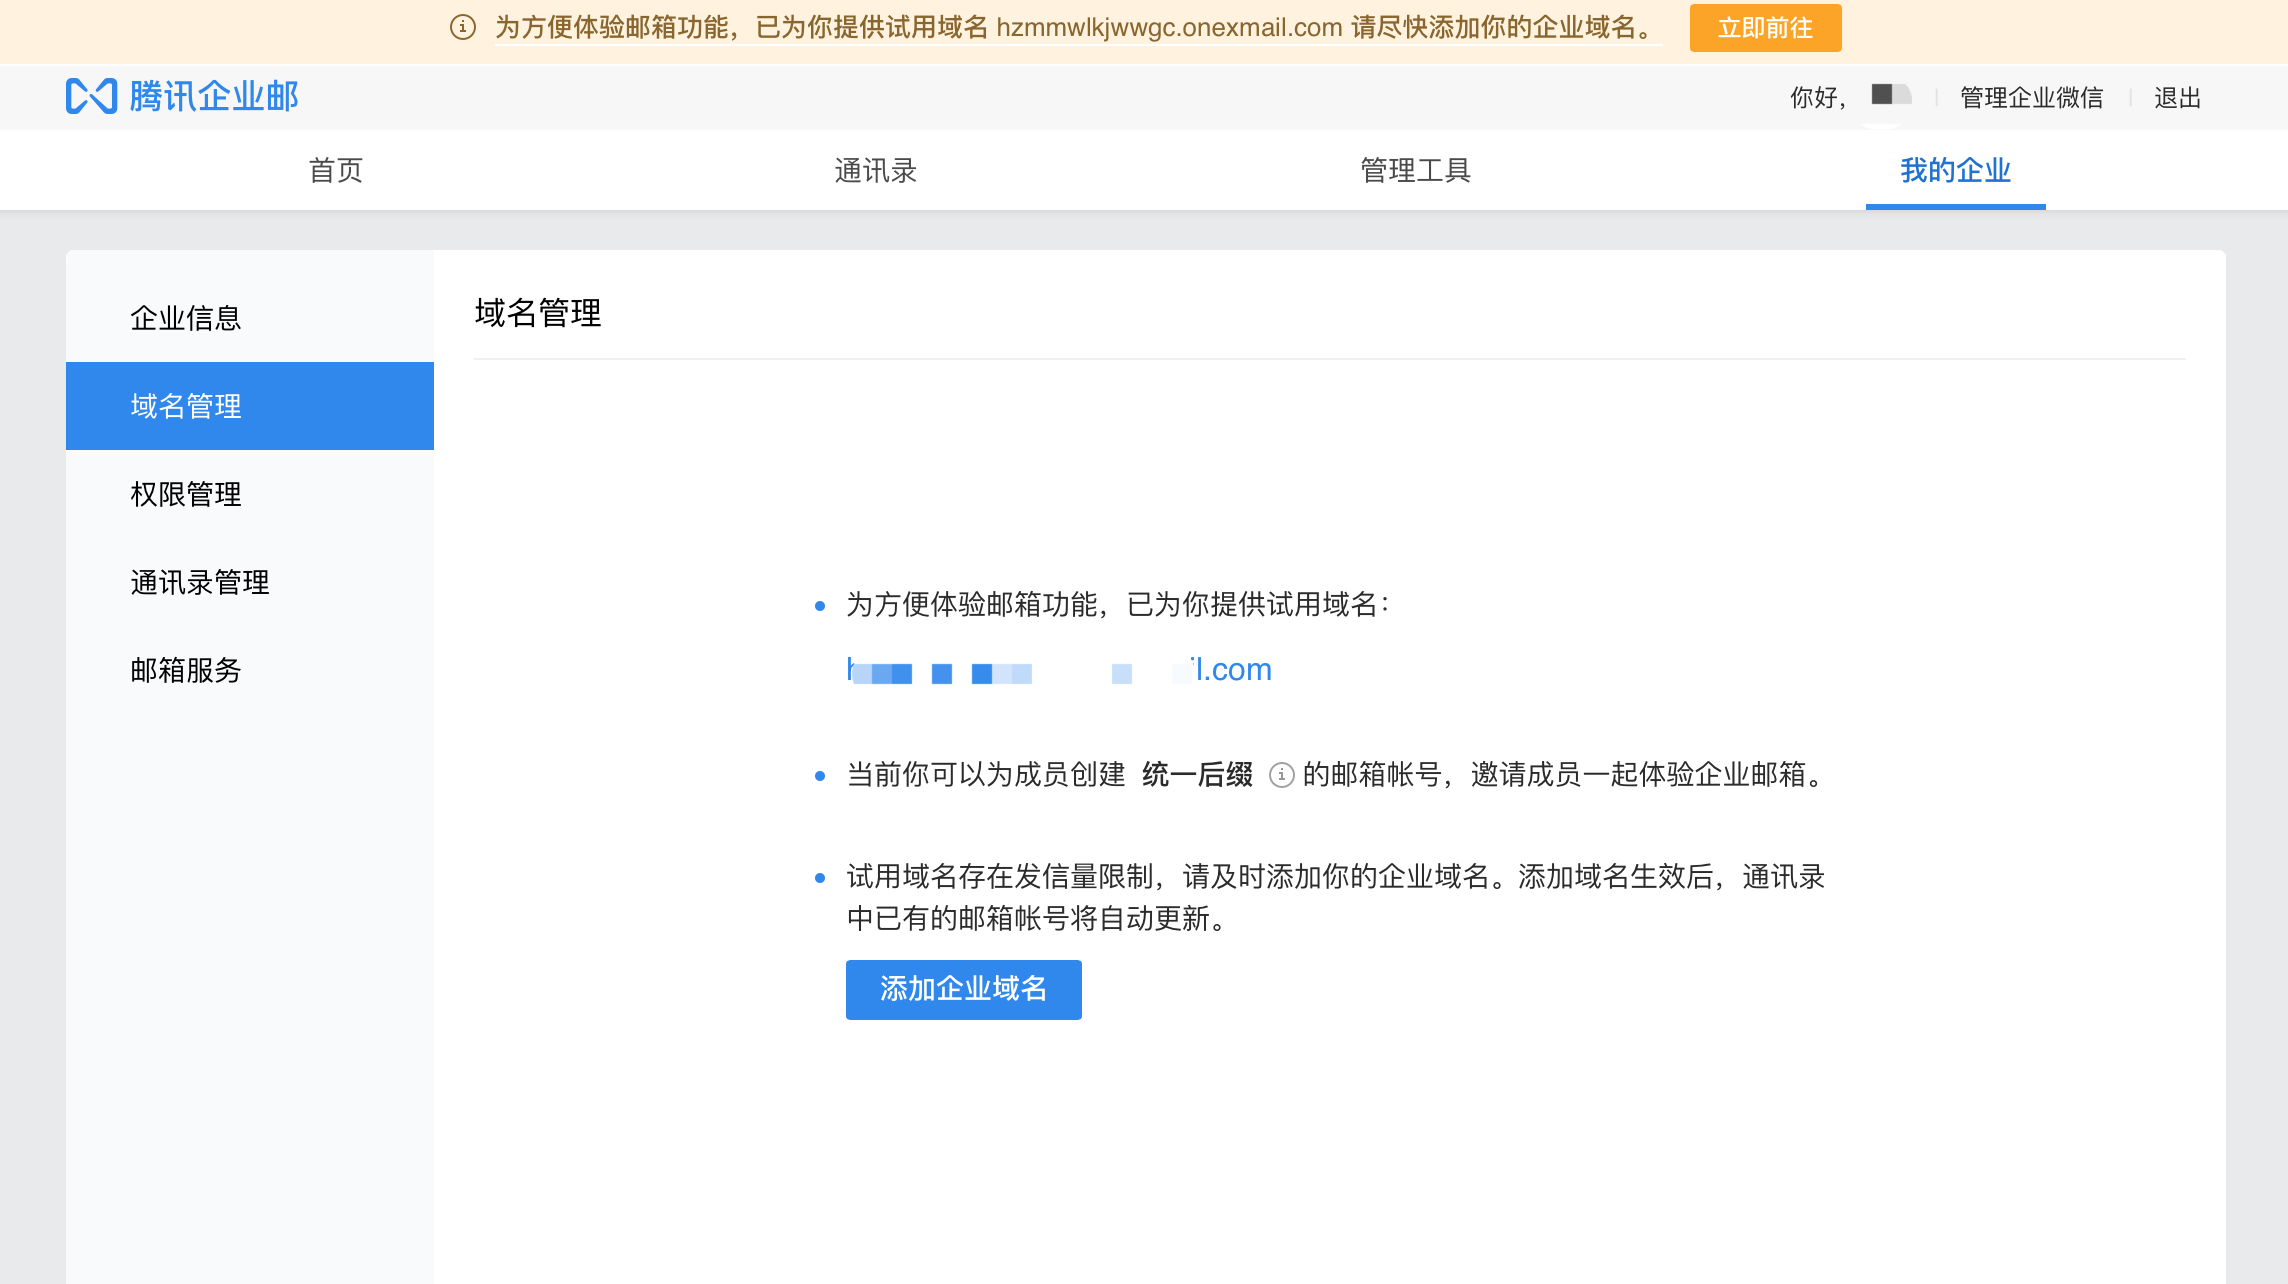The height and width of the screenshot is (1284, 2288).
Task: Switch to the 通讯录 tab
Action: coord(876,170)
